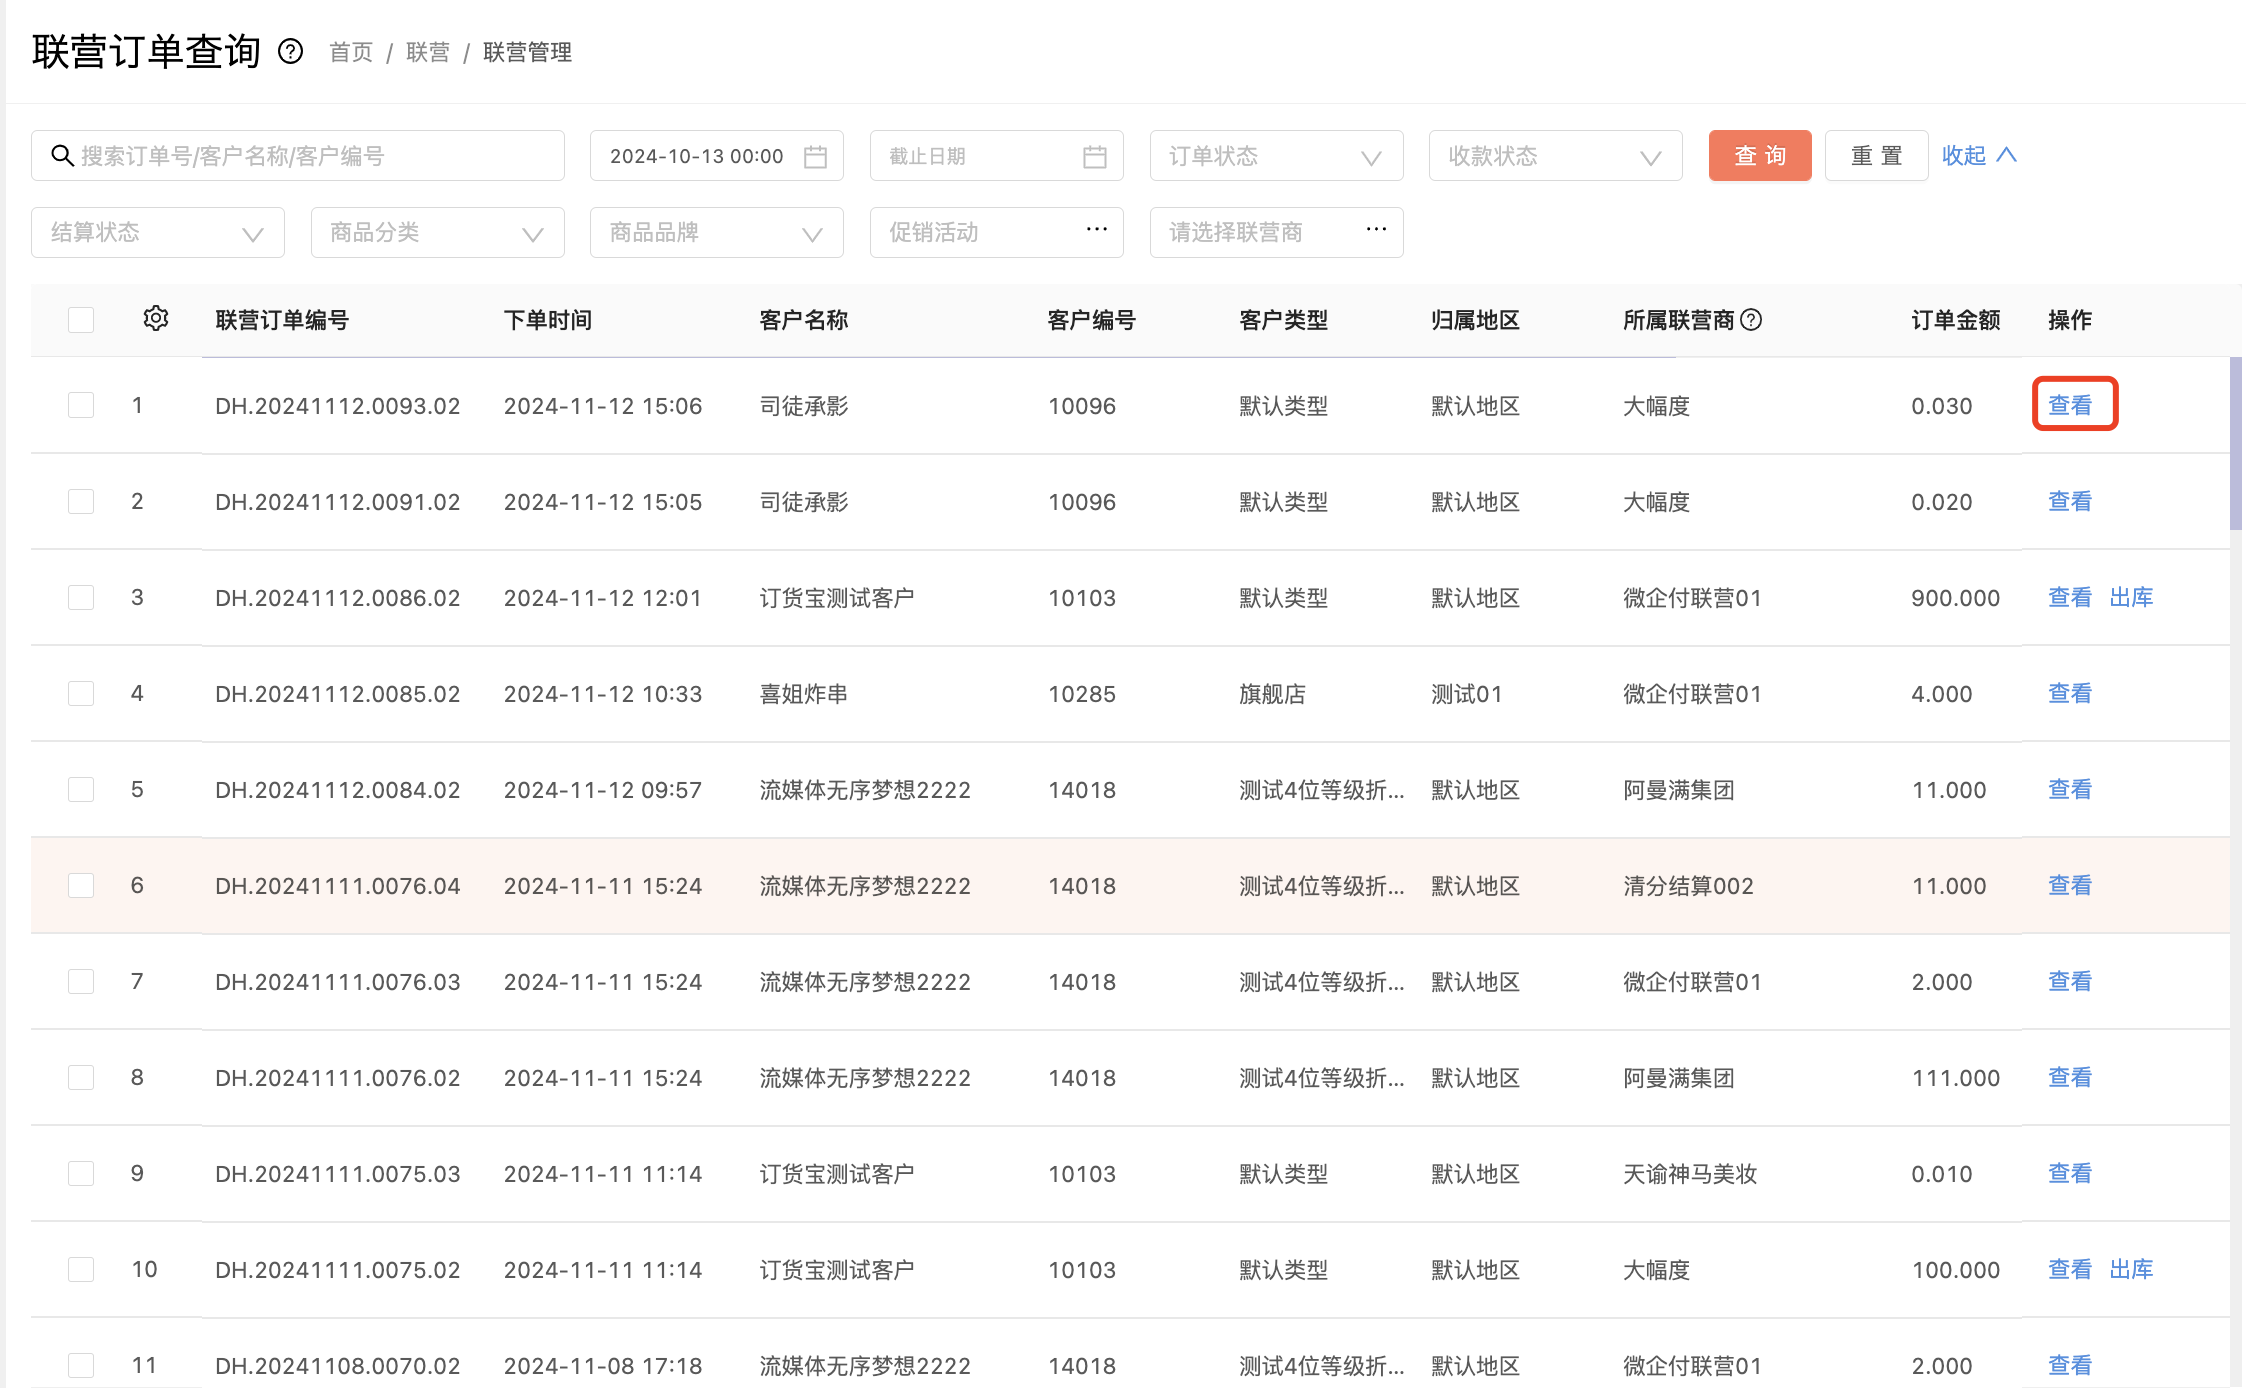Screen dimensions: 2246x1388
Task: Click 查看 for order DH.20241111.0075.02
Action: [2070, 1269]
